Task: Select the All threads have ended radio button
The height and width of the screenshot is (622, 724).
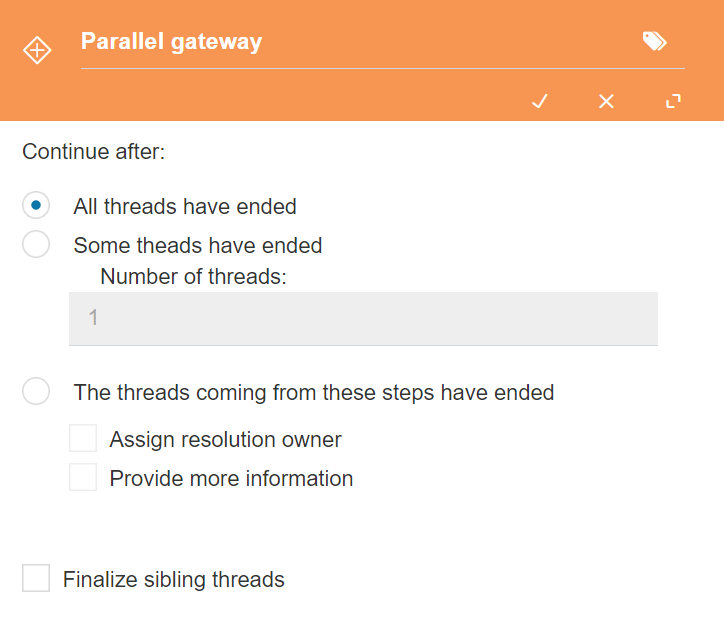Action: tap(36, 205)
